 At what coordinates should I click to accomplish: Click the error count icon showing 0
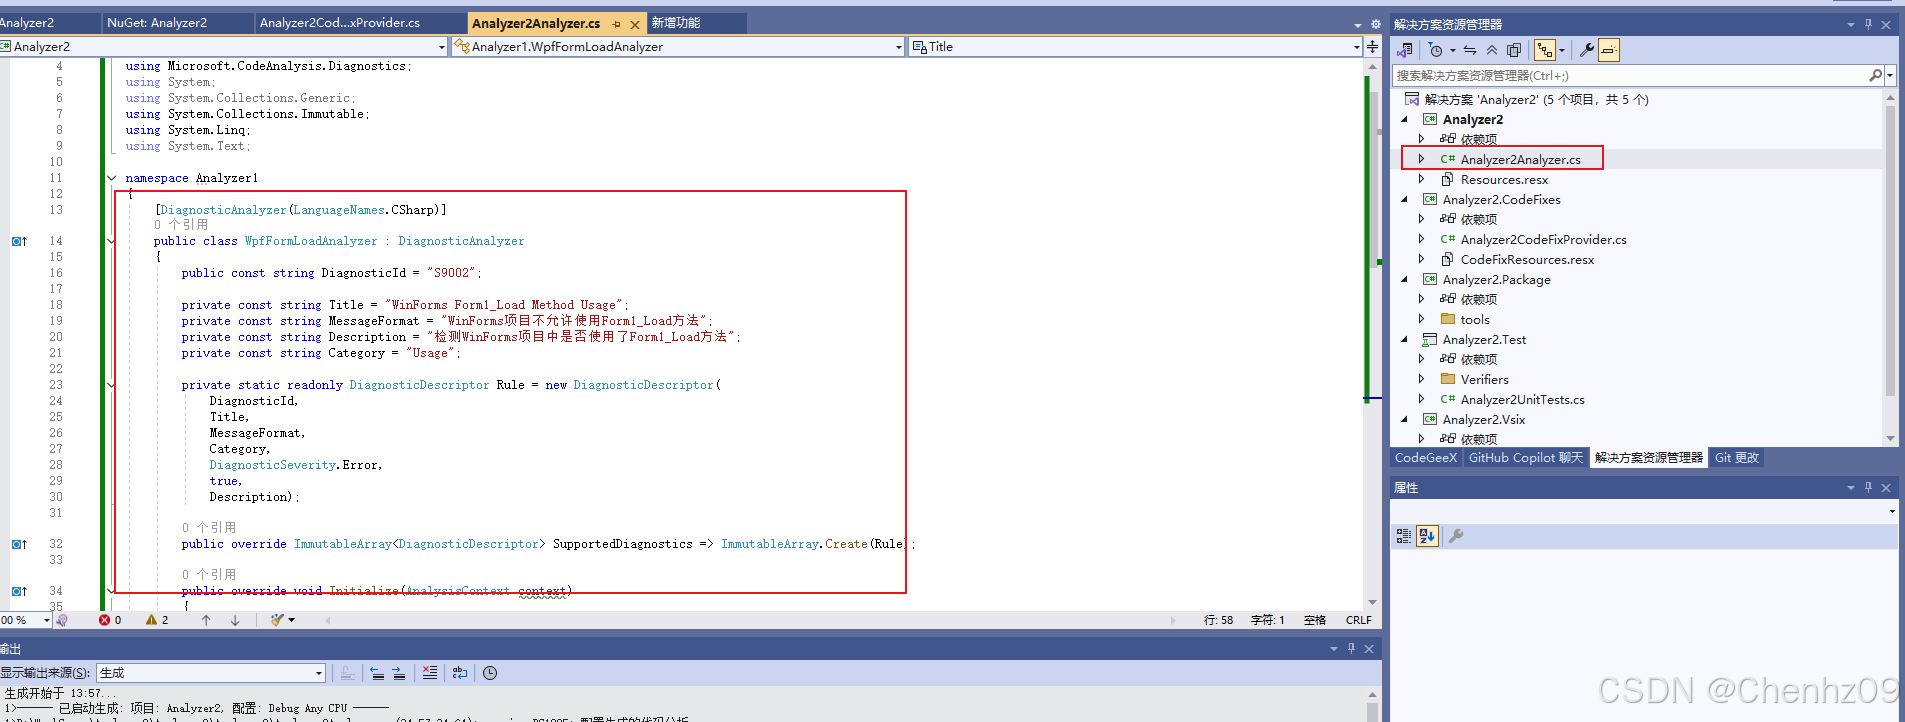pos(104,620)
